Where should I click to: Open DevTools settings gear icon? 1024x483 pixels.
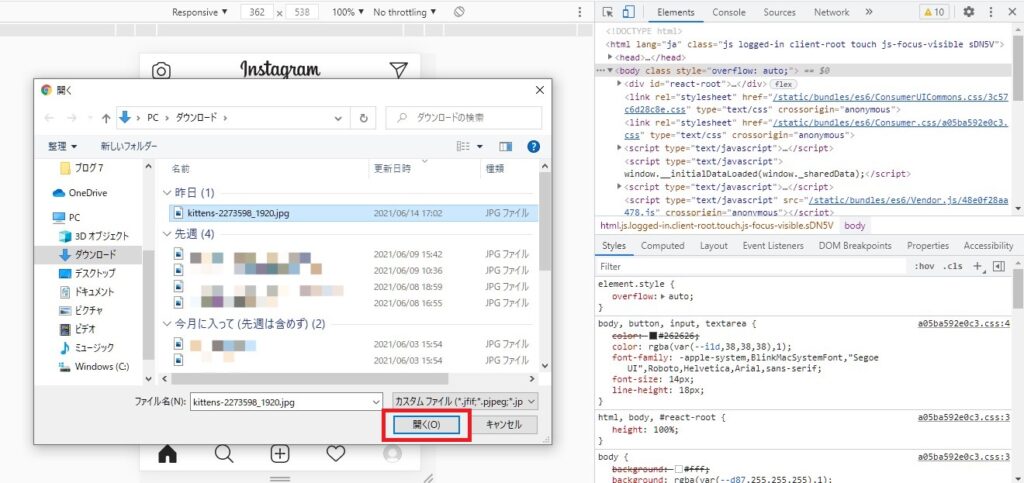[x=969, y=12]
